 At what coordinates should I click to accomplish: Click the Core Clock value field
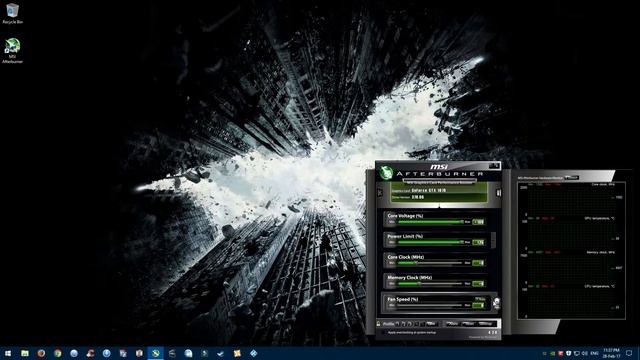pyautogui.click(x=478, y=263)
